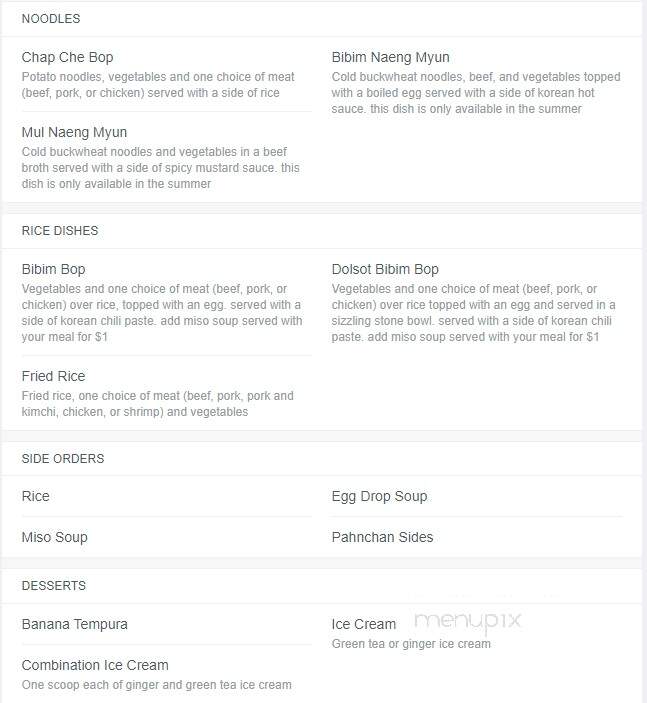Choose the Combination Ice Cream dessert

[x=95, y=665]
